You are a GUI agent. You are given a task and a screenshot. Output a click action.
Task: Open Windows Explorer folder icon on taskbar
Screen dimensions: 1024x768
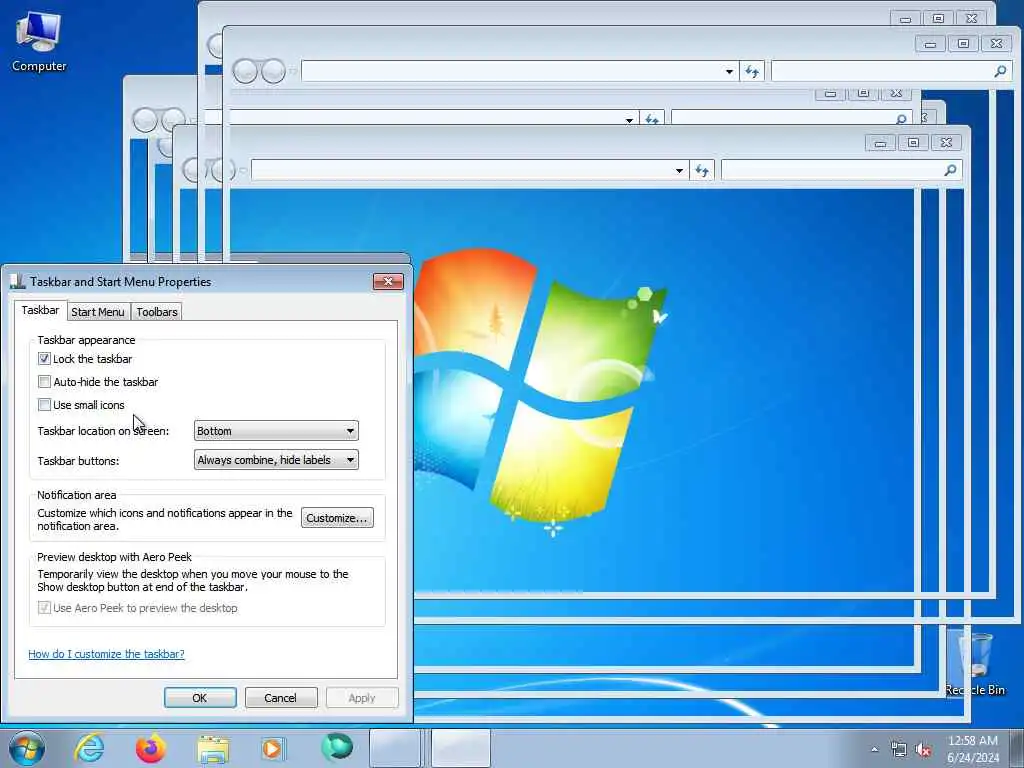(213, 749)
